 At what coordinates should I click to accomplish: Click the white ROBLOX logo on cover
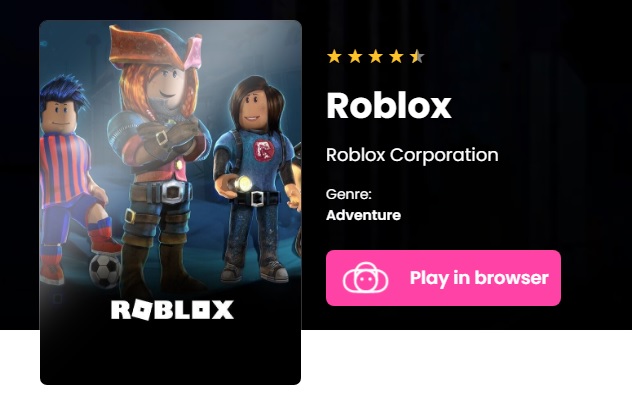(173, 310)
